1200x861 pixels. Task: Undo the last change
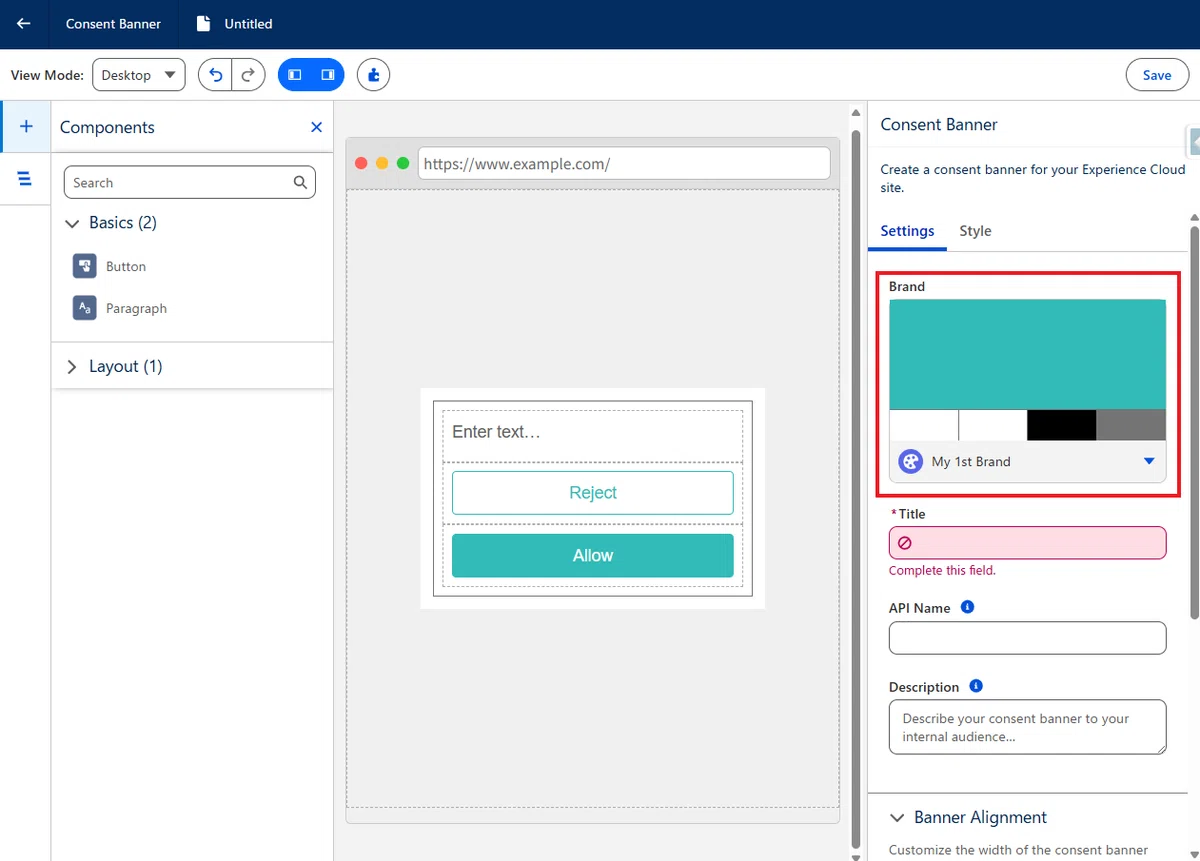point(215,75)
